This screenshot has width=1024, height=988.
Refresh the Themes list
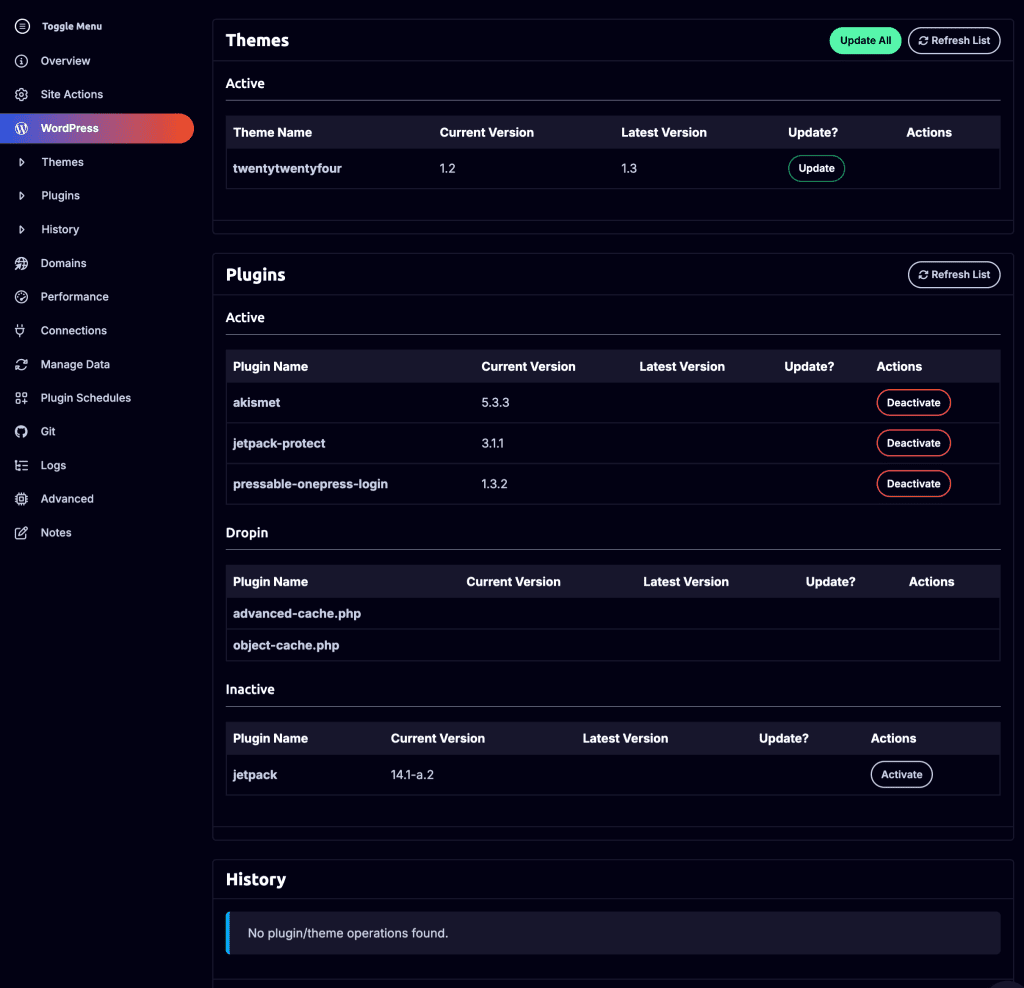pyautogui.click(x=954, y=40)
